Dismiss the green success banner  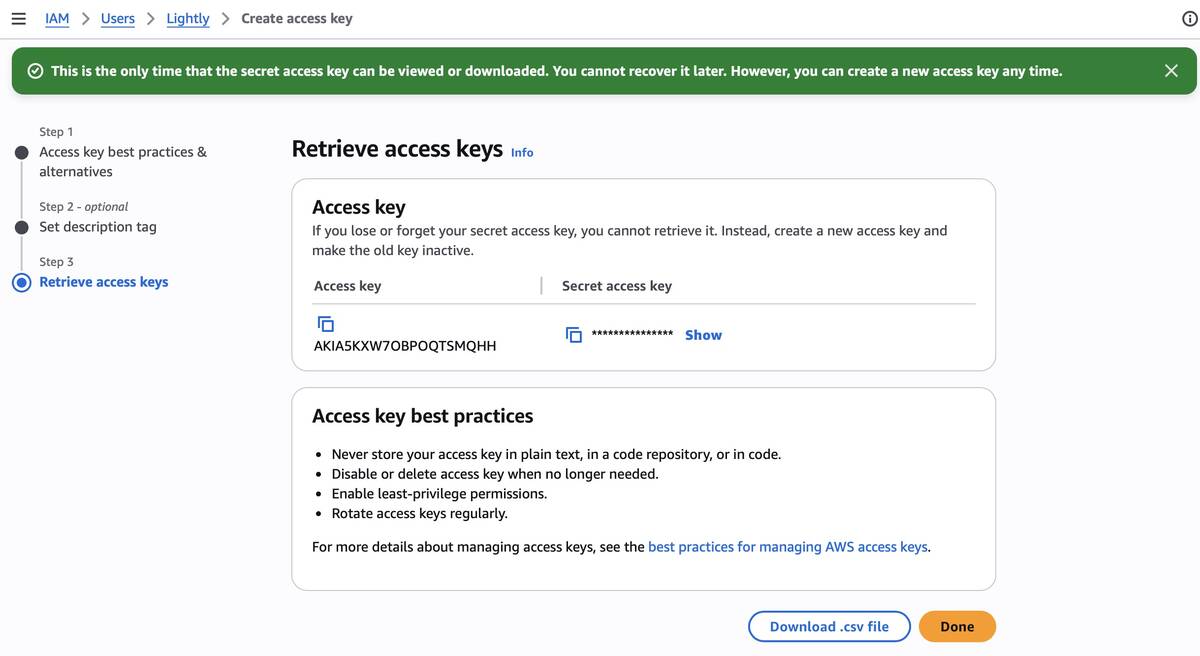coord(1170,70)
